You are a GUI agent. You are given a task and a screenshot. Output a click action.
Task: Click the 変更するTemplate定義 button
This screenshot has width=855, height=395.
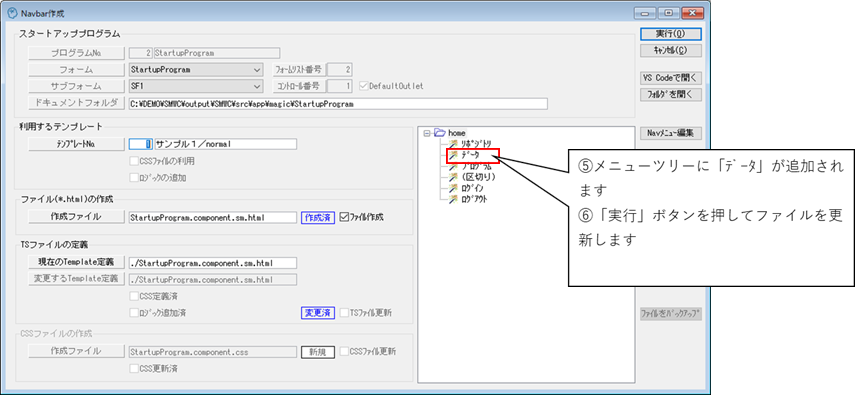77,279
